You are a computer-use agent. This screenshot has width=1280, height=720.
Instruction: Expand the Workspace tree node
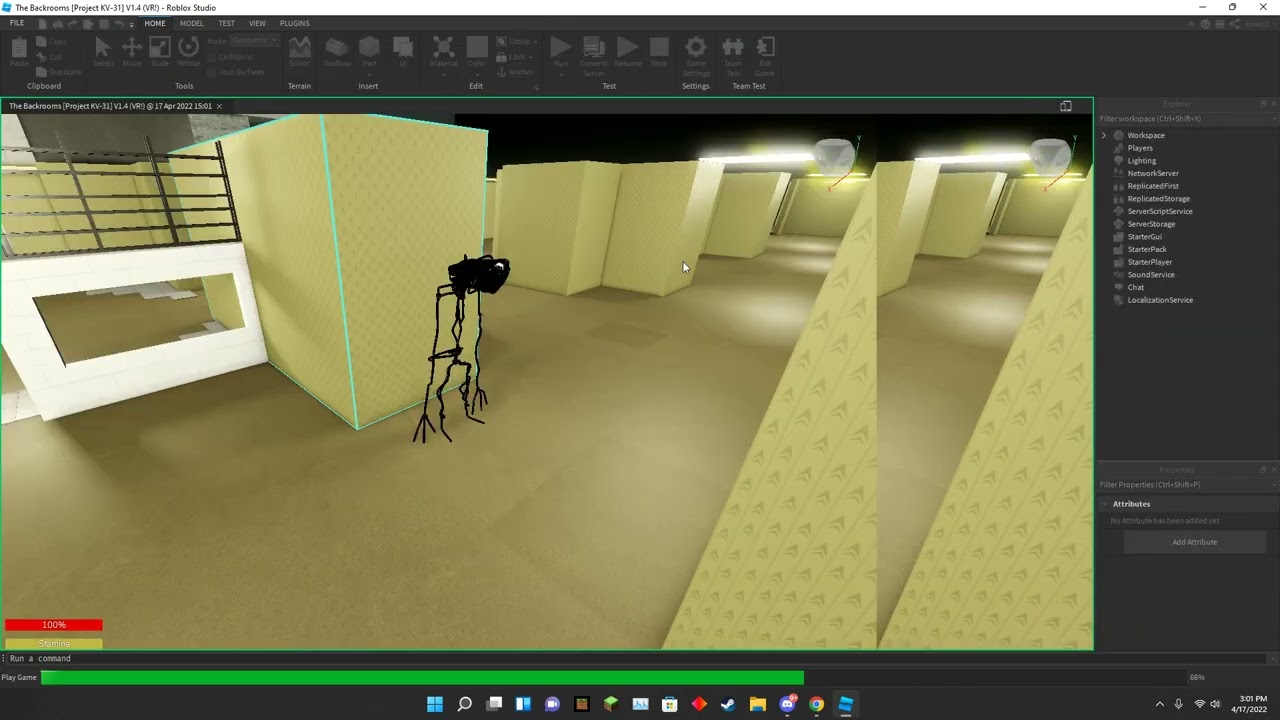[x=1104, y=135]
